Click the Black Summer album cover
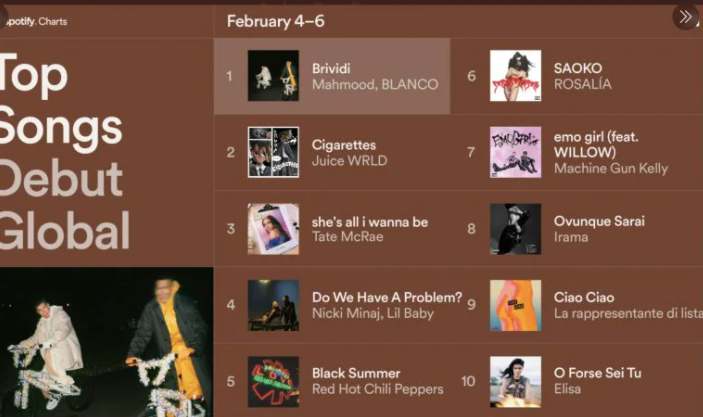Image resolution: width=703 pixels, height=417 pixels. (273, 381)
